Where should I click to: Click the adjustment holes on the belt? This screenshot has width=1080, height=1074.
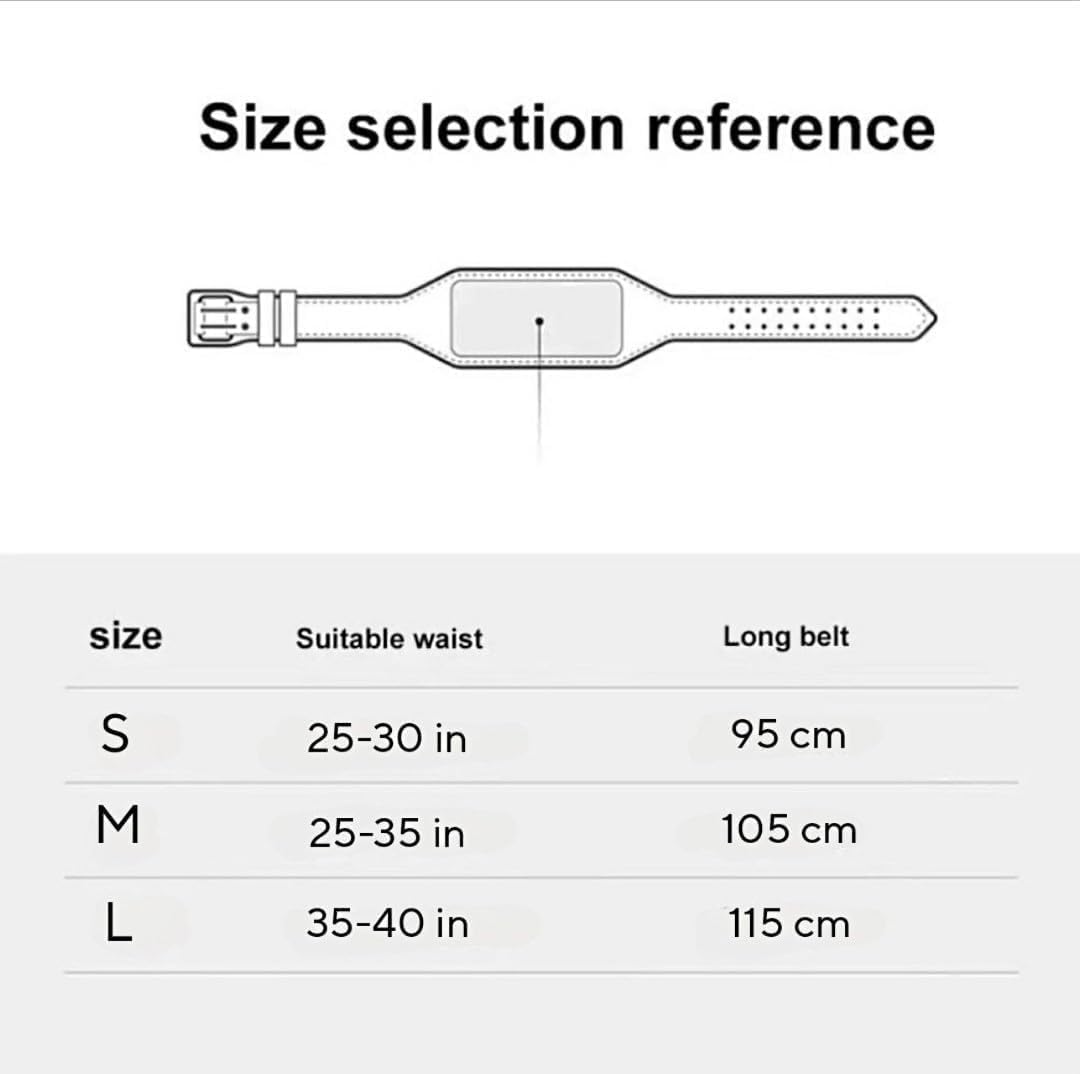click(804, 318)
